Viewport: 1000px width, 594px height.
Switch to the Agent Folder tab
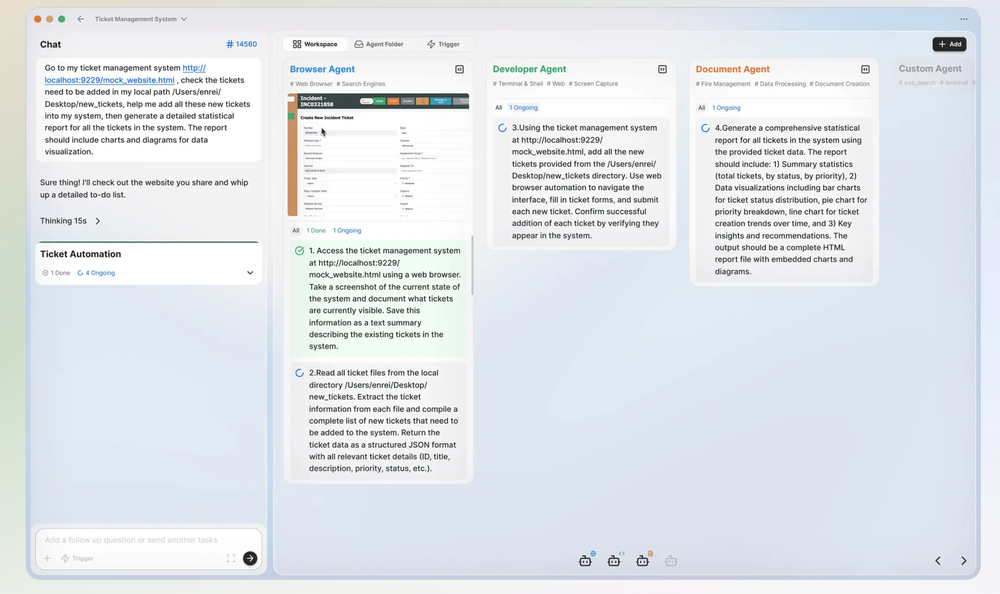coord(380,44)
